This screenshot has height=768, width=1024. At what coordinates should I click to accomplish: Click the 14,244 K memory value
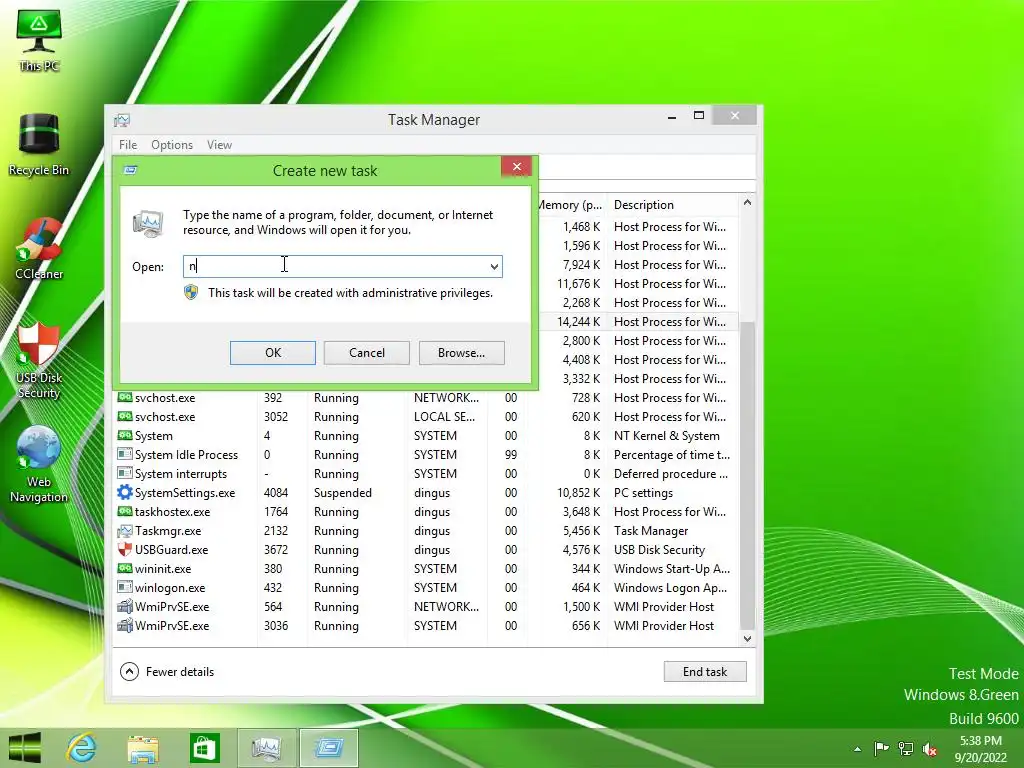579,321
